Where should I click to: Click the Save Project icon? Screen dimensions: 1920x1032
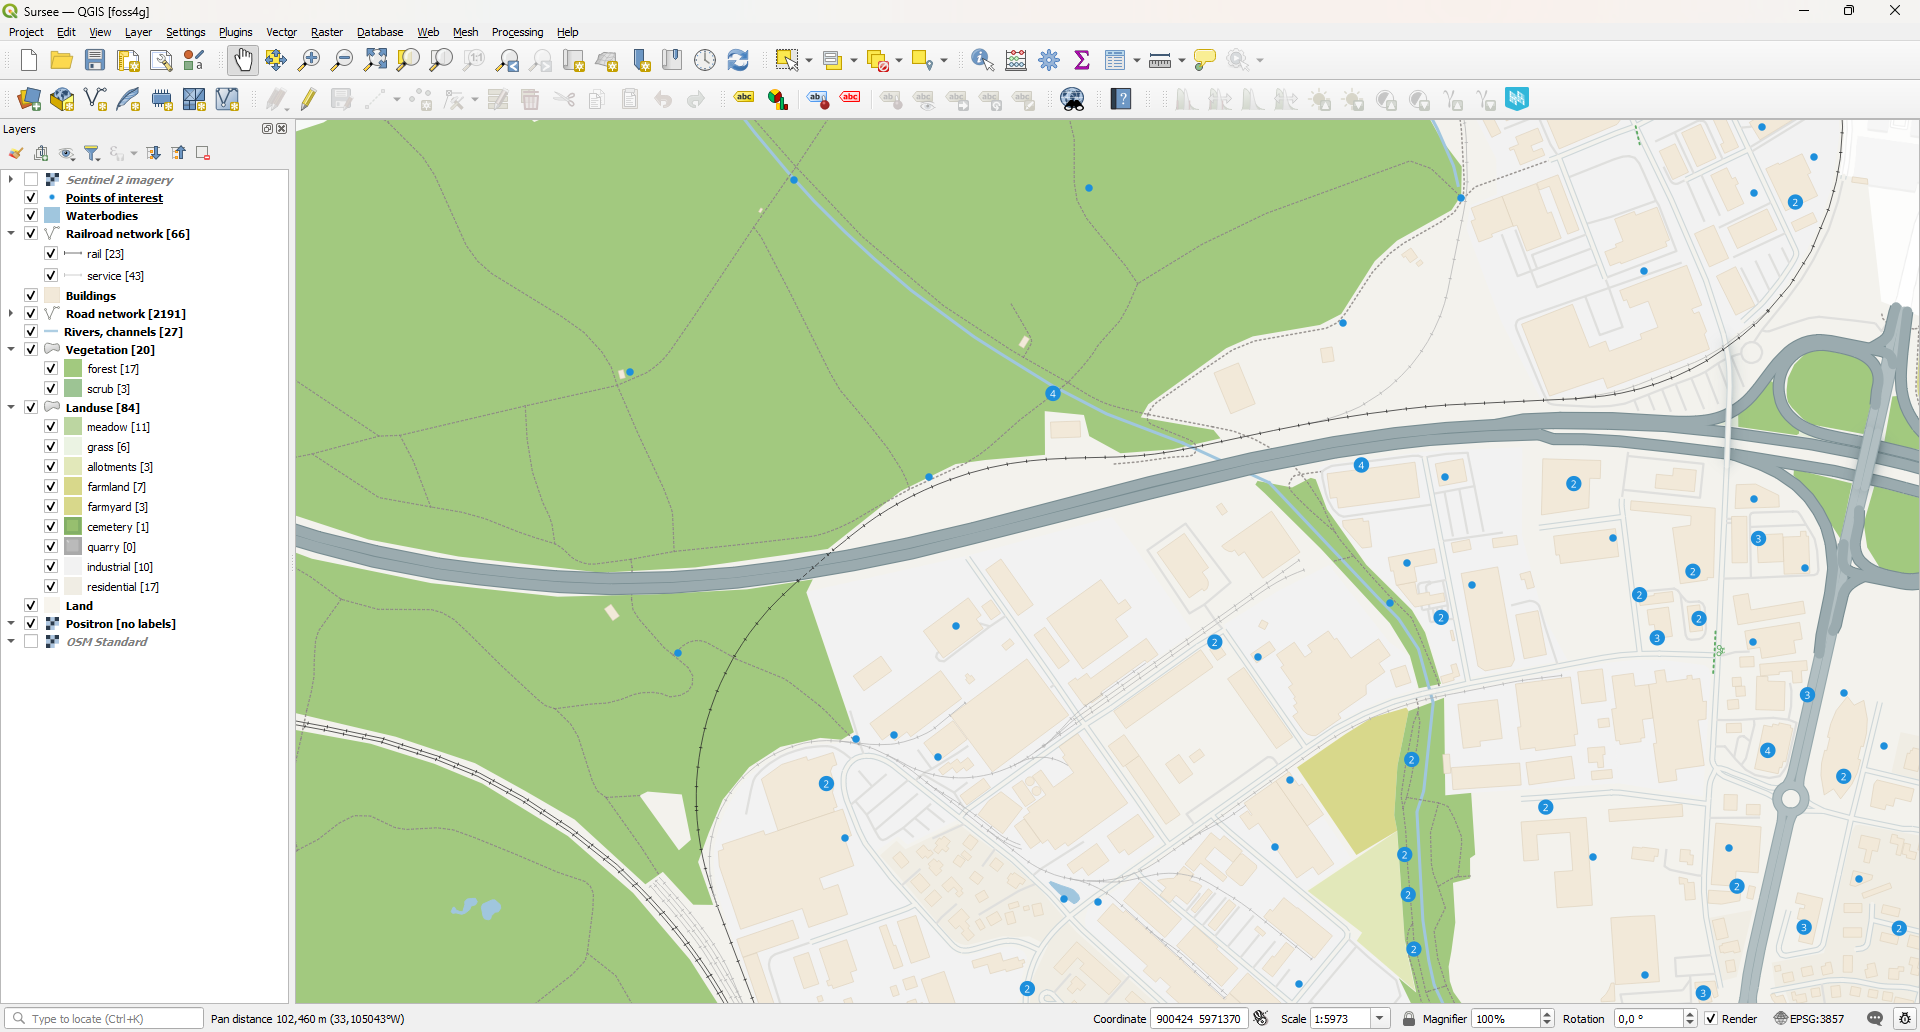point(95,60)
